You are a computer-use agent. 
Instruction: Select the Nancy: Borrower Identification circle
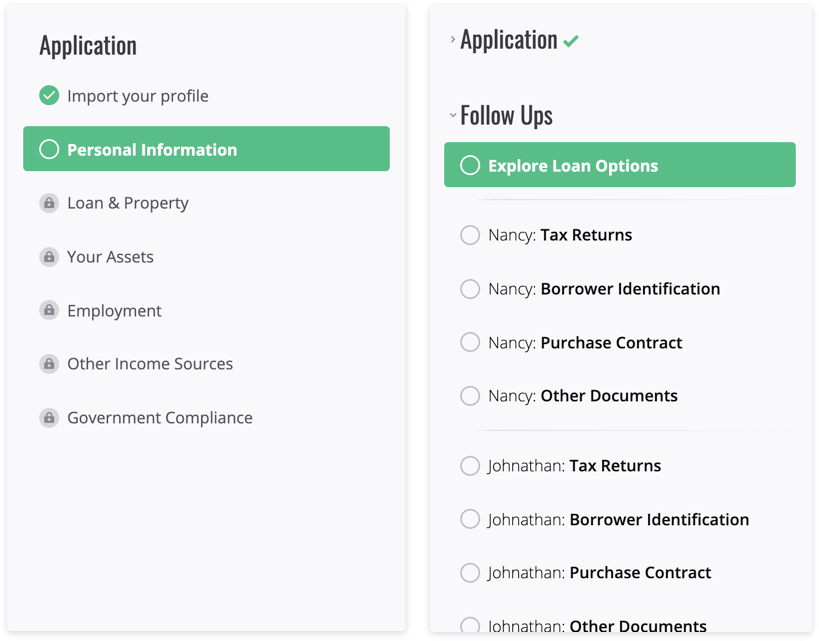tap(470, 288)
